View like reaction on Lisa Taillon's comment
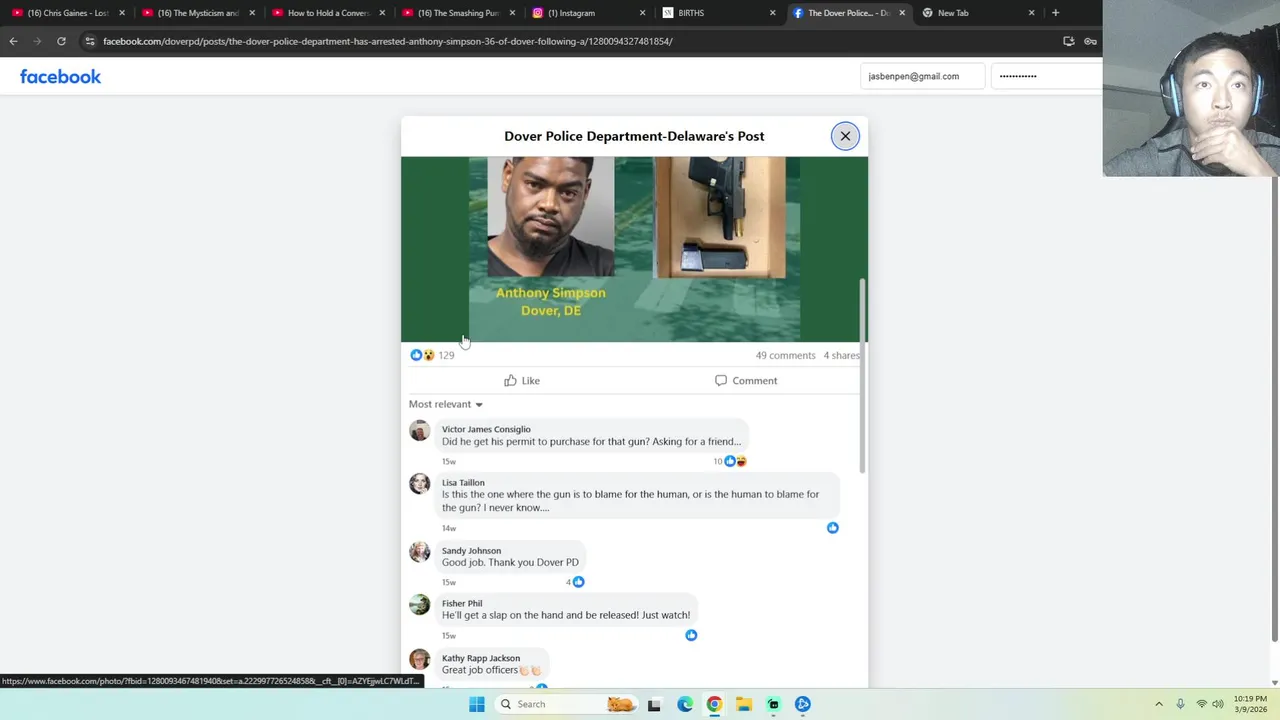Viewport: 1280px width, 720px height. pos(832,527)
